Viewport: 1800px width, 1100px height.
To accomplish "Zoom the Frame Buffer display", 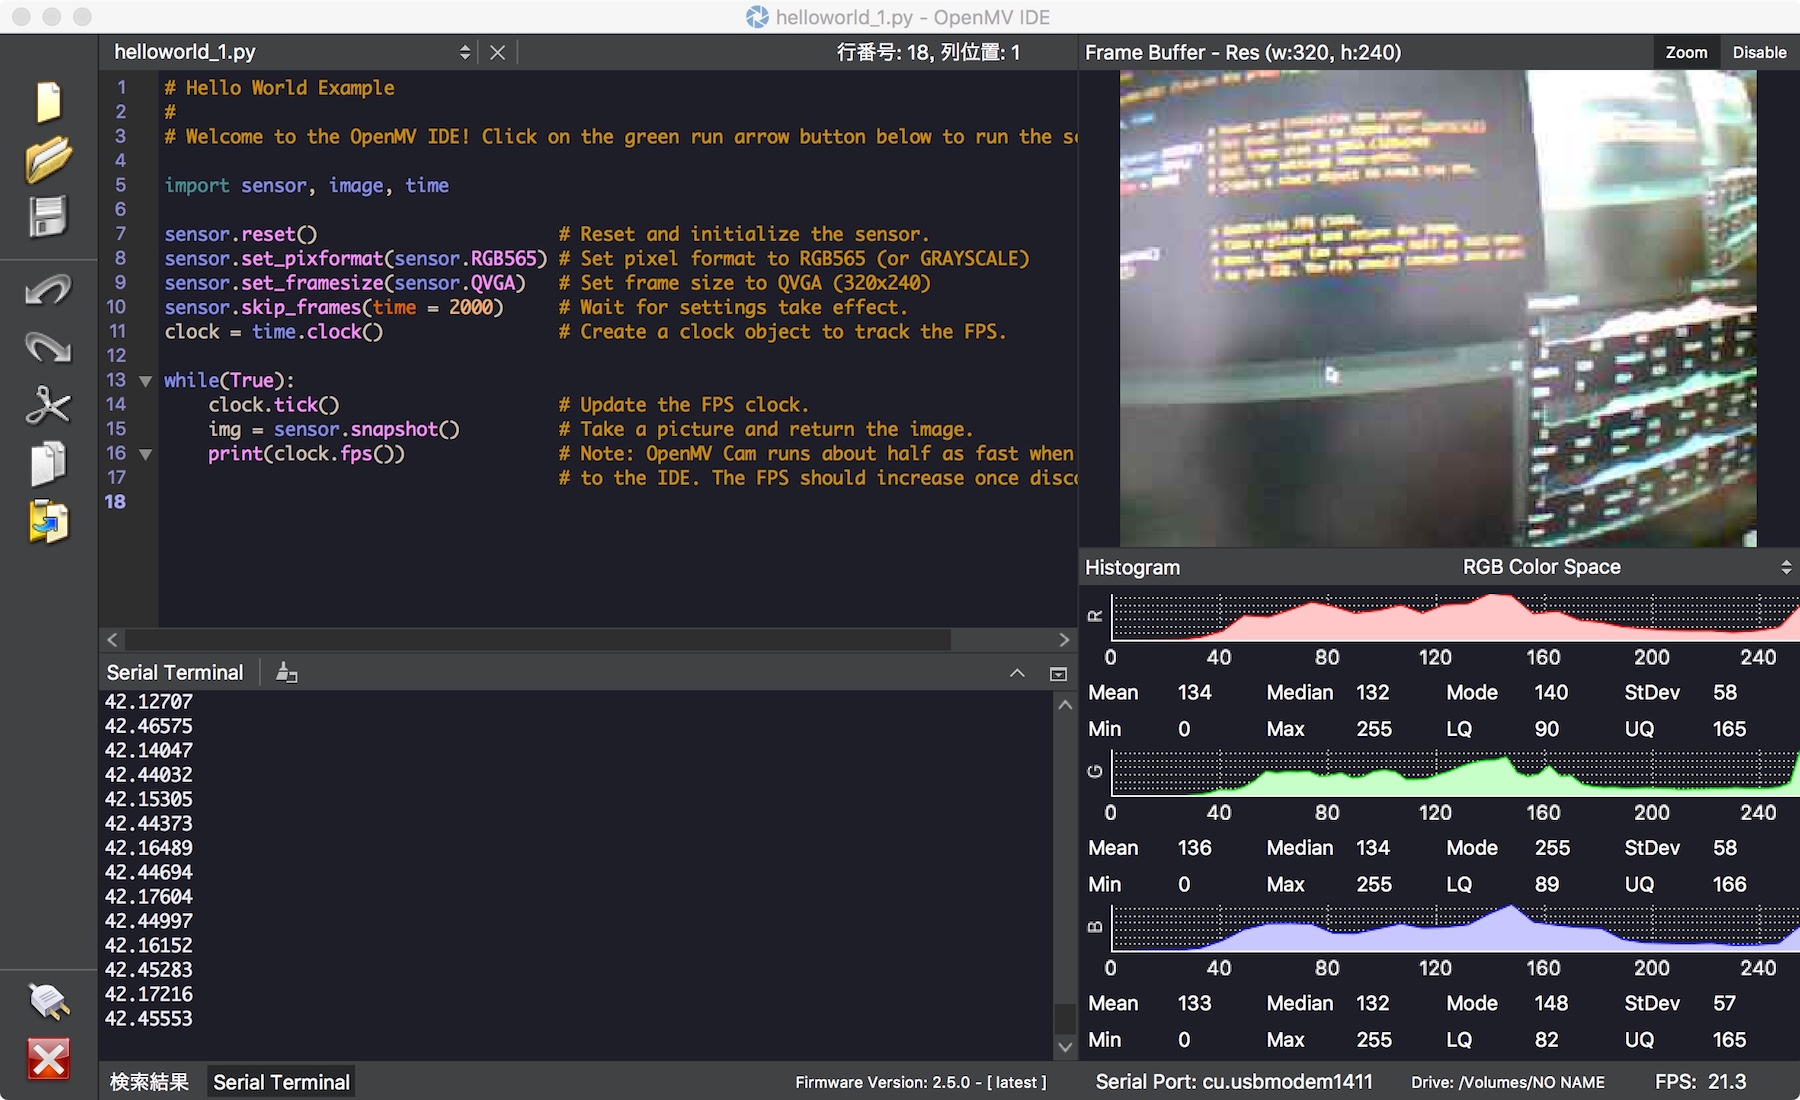I will [1686, 52].
